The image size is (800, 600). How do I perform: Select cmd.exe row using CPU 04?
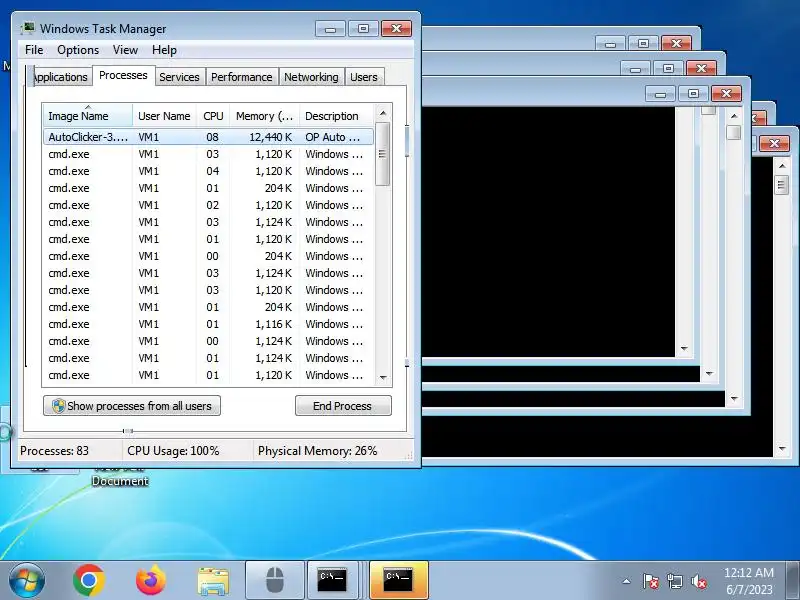(x=209, y=171)
